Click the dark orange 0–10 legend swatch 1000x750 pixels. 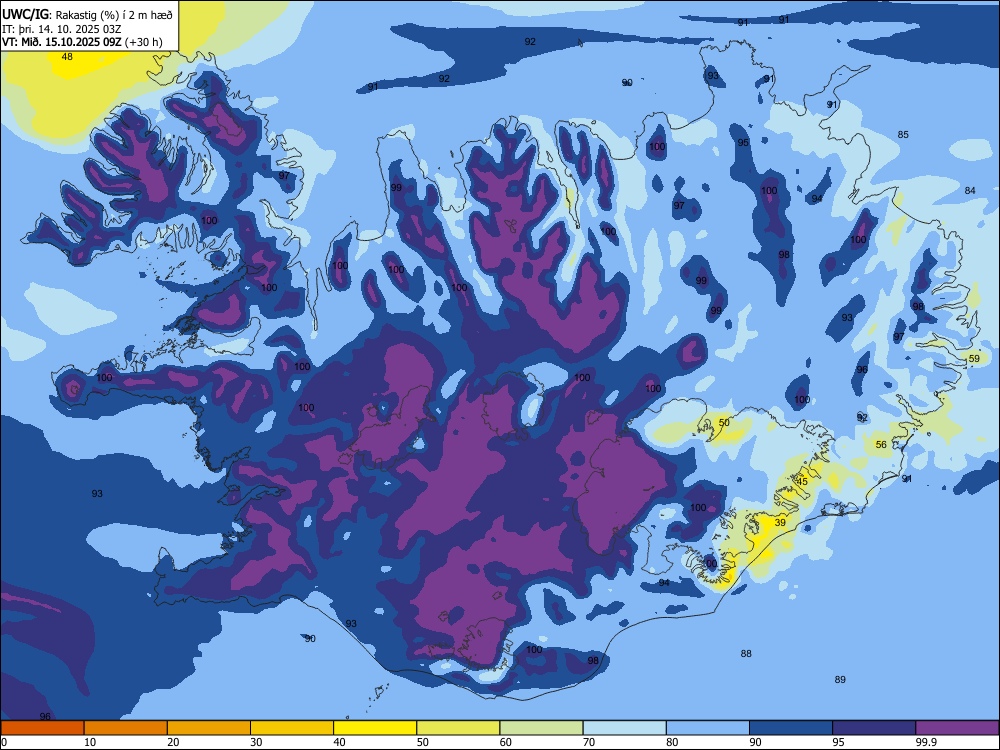pyautogui.click(x=42, y=728)
